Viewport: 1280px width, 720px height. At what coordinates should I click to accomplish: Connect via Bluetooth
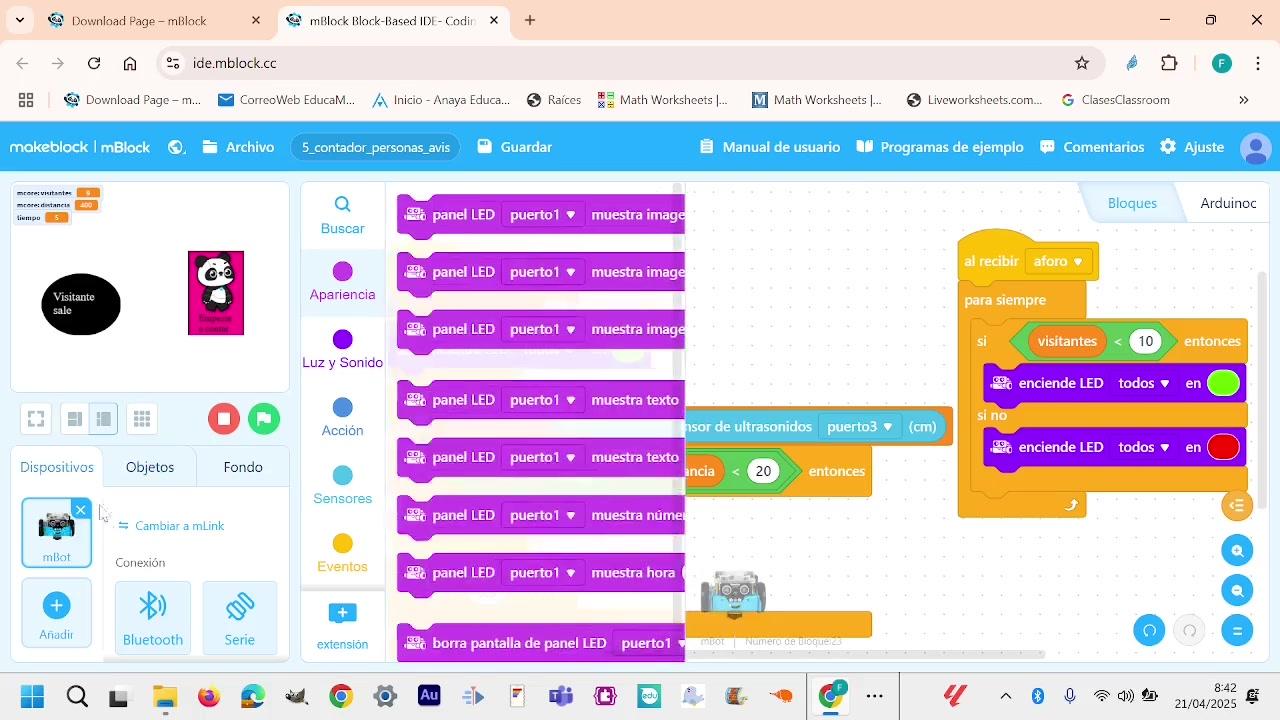pos(153,619)
